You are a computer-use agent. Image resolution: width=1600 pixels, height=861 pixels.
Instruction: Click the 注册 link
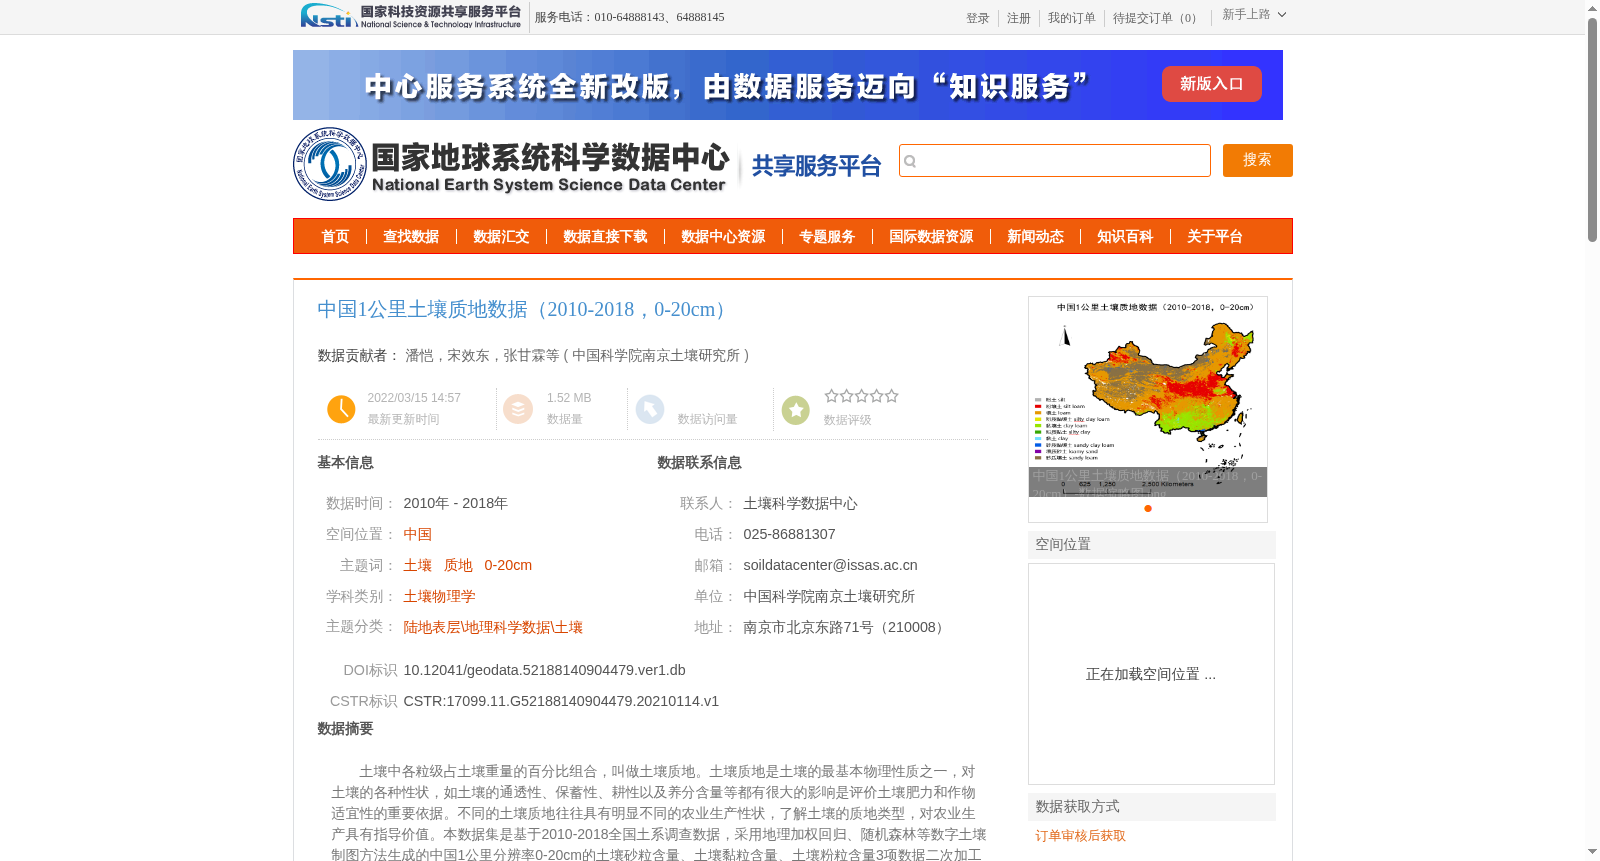tap(1018, 18)
